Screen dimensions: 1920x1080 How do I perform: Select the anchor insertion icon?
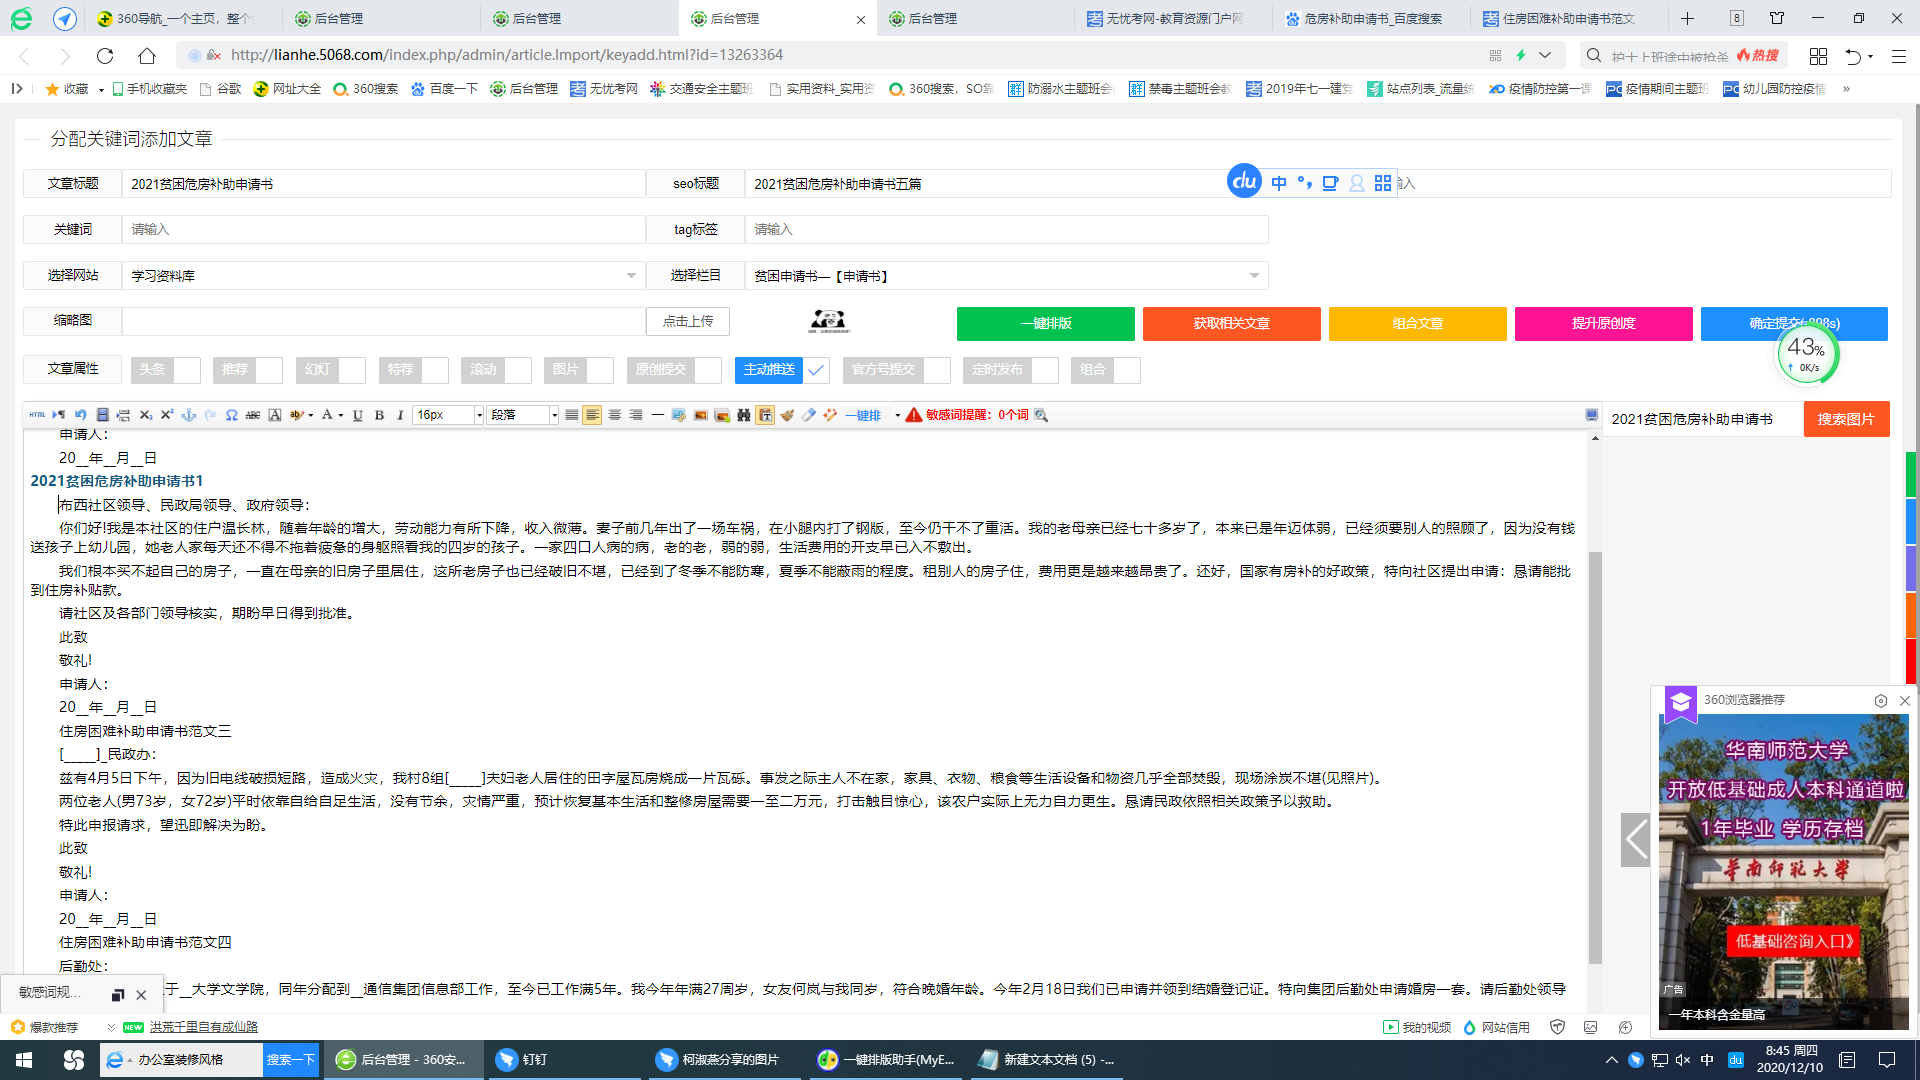pos(189,414)
